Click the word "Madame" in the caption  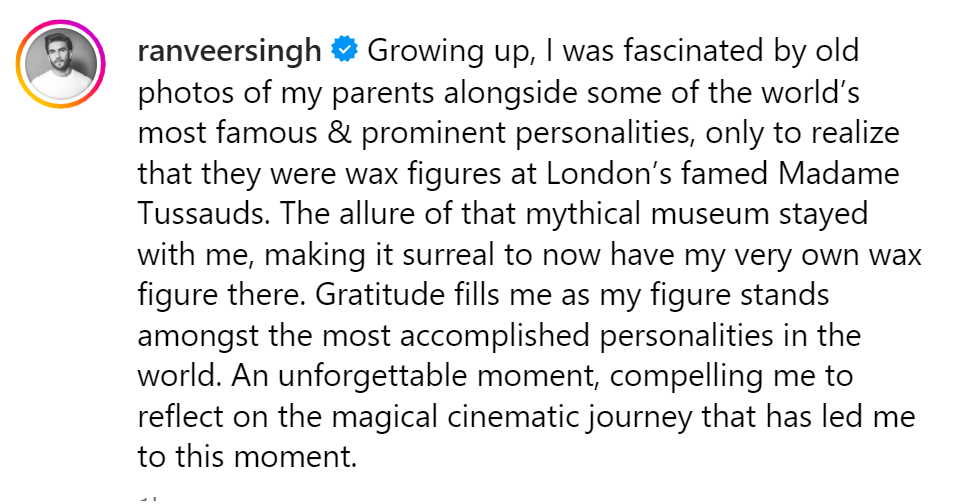[844, 173]
